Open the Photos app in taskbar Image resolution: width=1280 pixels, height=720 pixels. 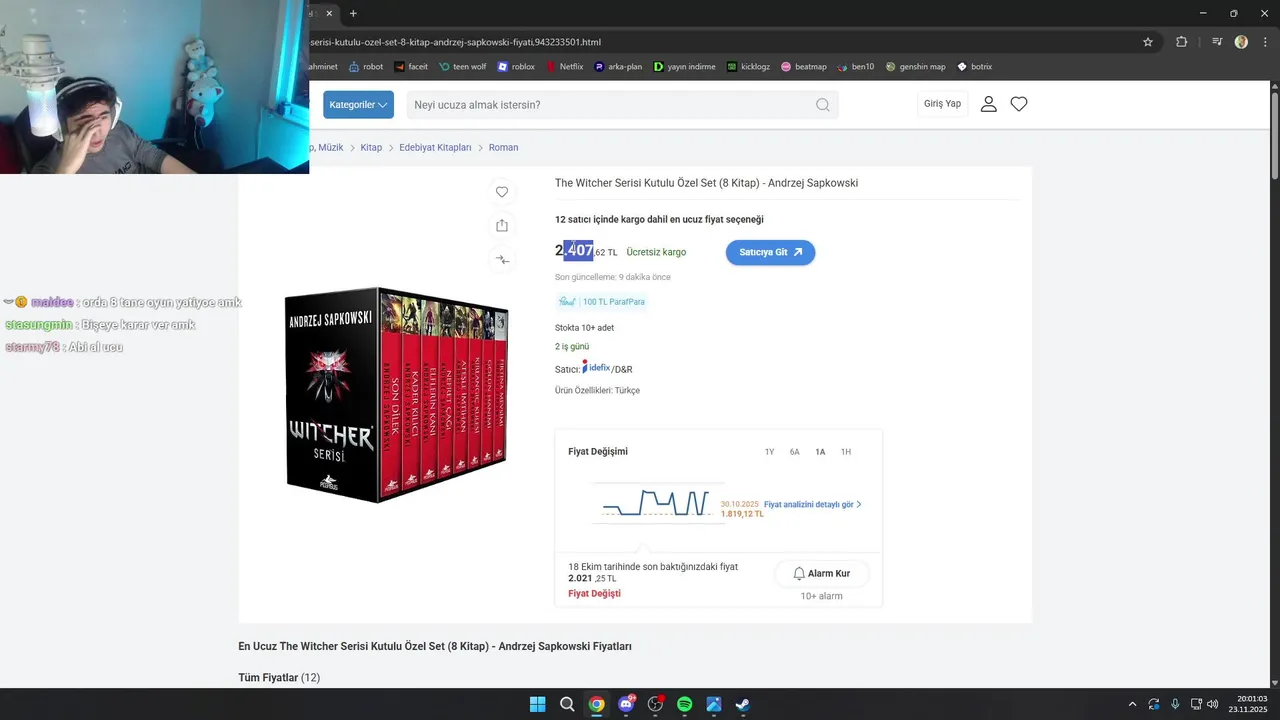[714, 704]
